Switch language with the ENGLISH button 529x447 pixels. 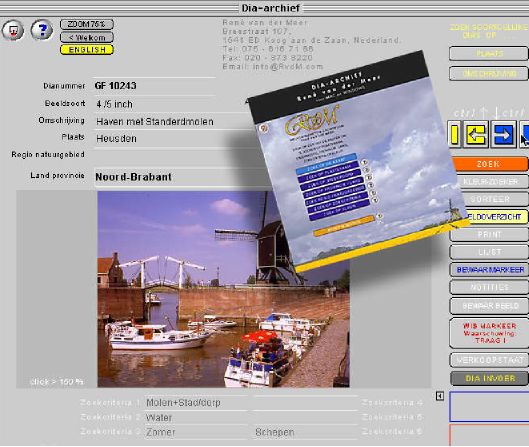[87, 50]
